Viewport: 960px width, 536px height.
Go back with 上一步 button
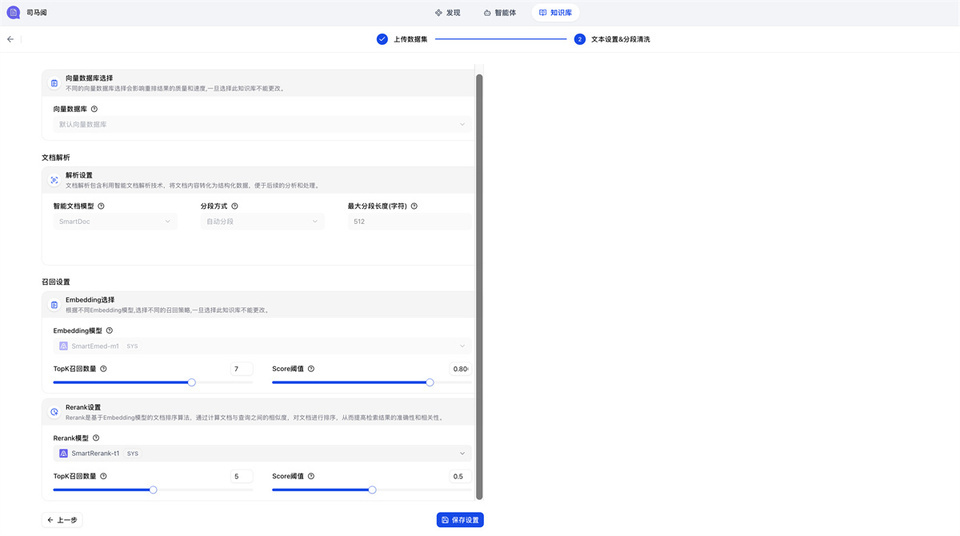[x=61, y=520]
